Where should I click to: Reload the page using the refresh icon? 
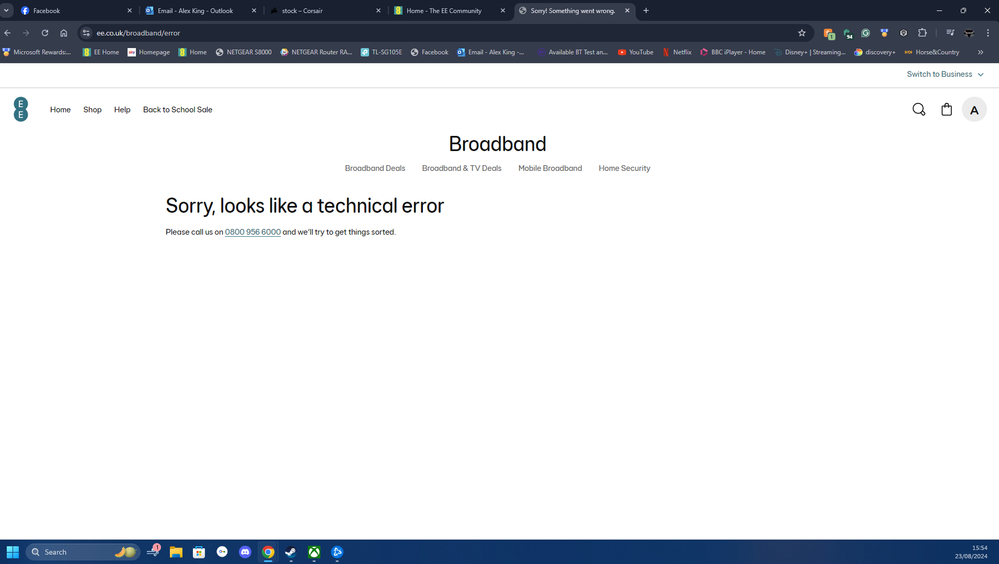[x=45, y=33]
